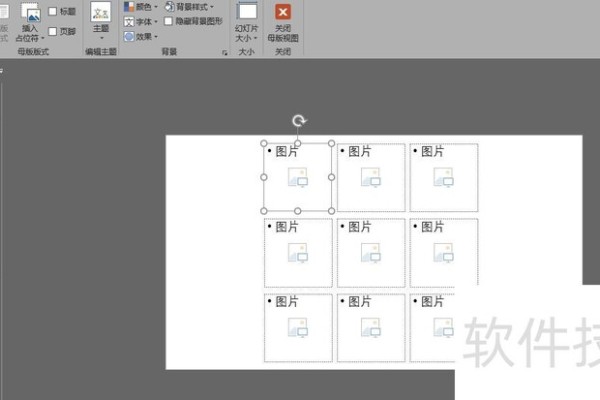Click 图片 text in bottom-left placeholder

[x=287, y=302]
